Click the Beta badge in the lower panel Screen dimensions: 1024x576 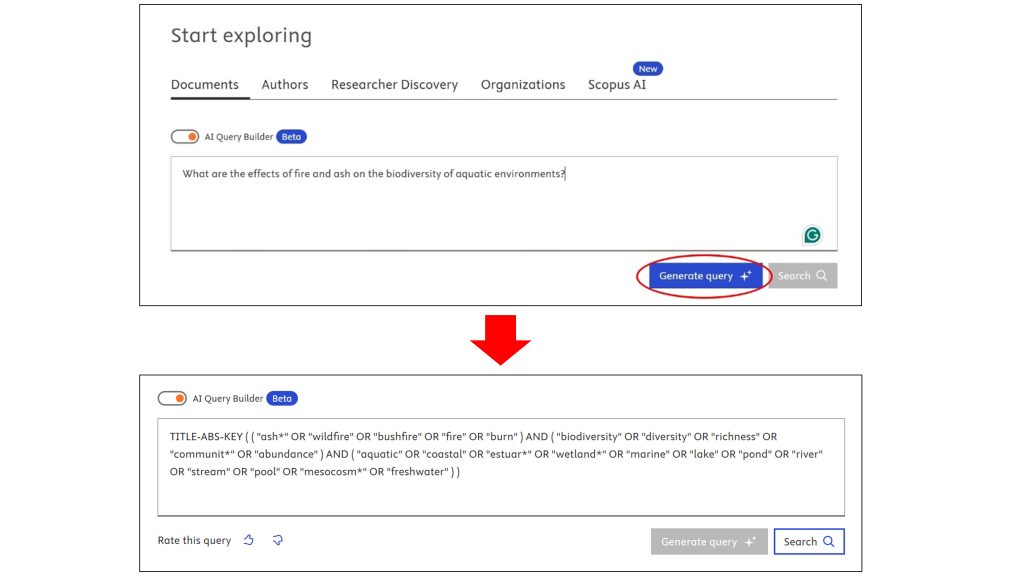pyautogui.click(x=282, y=398)
